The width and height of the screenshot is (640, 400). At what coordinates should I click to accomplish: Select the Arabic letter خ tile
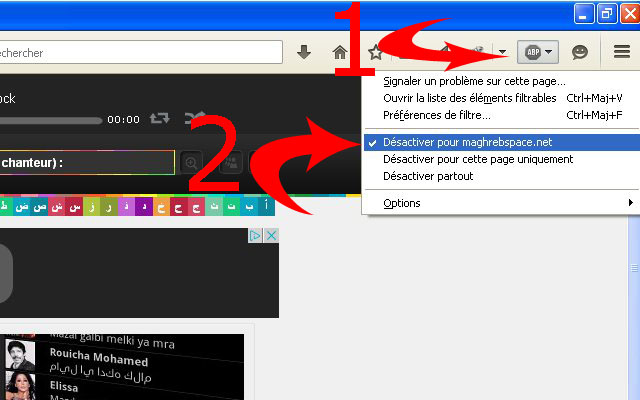tap(162, 207)
